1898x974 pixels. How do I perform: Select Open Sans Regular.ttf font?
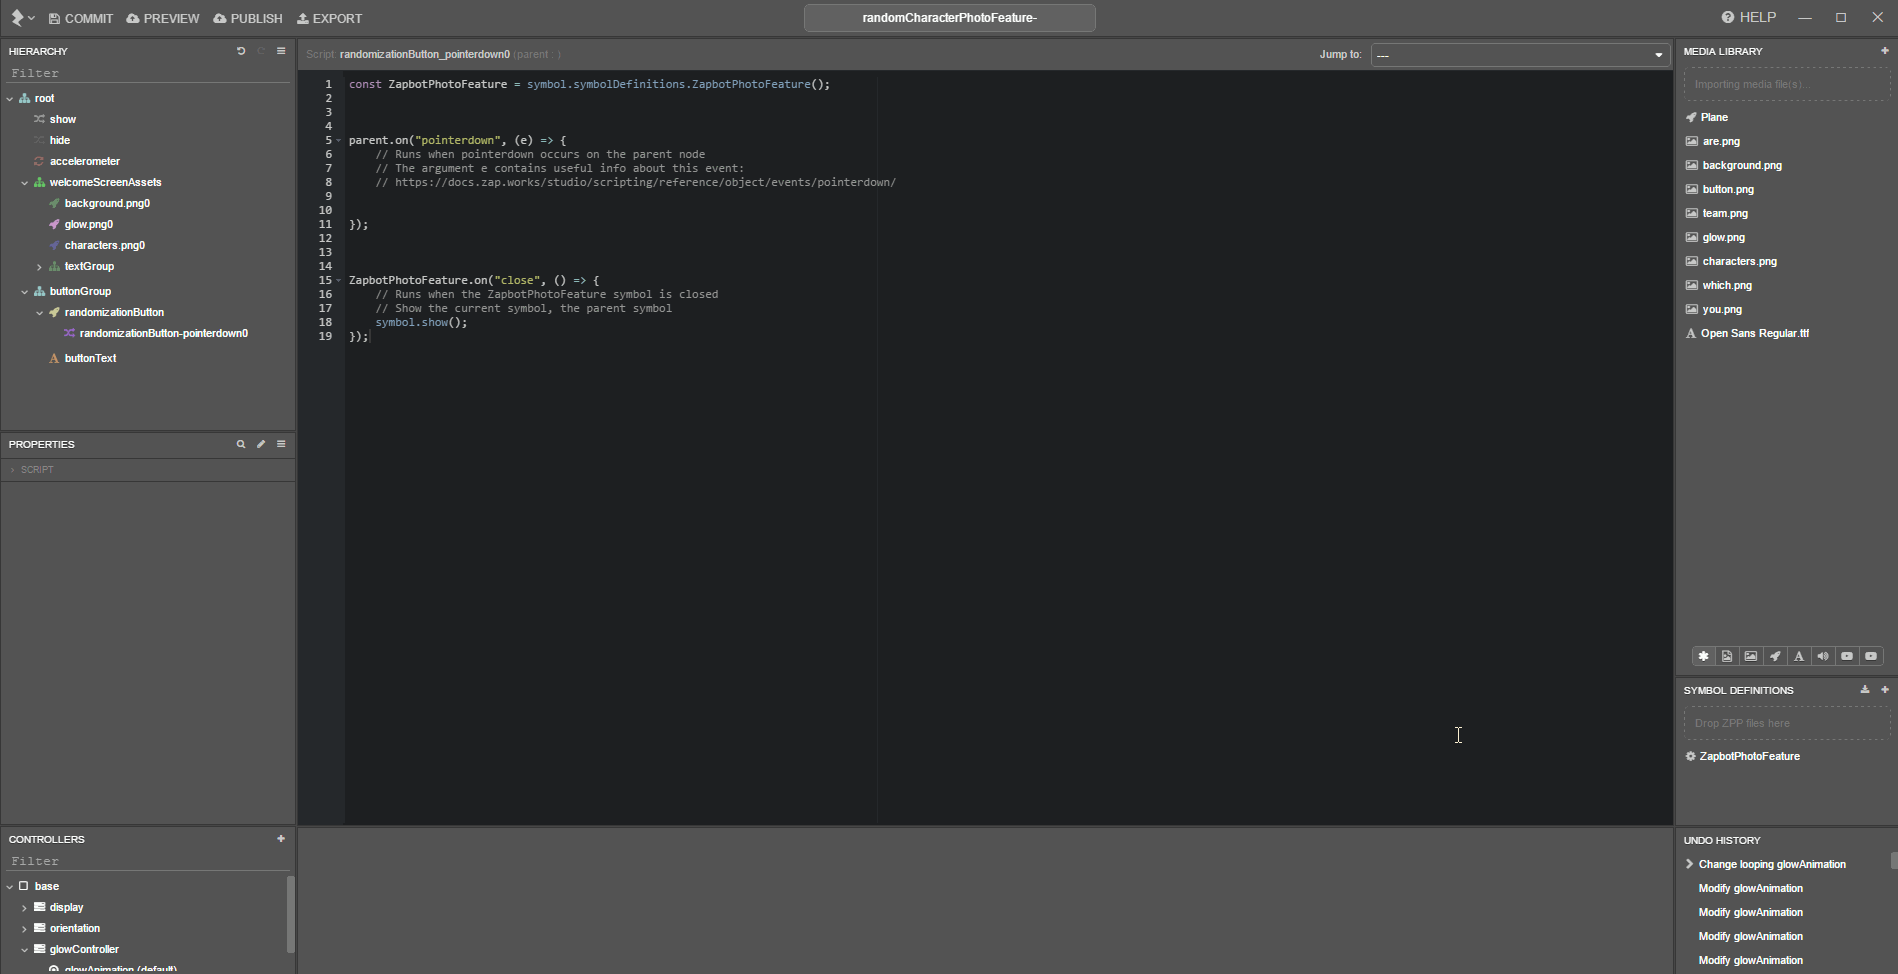(1755, 333)
